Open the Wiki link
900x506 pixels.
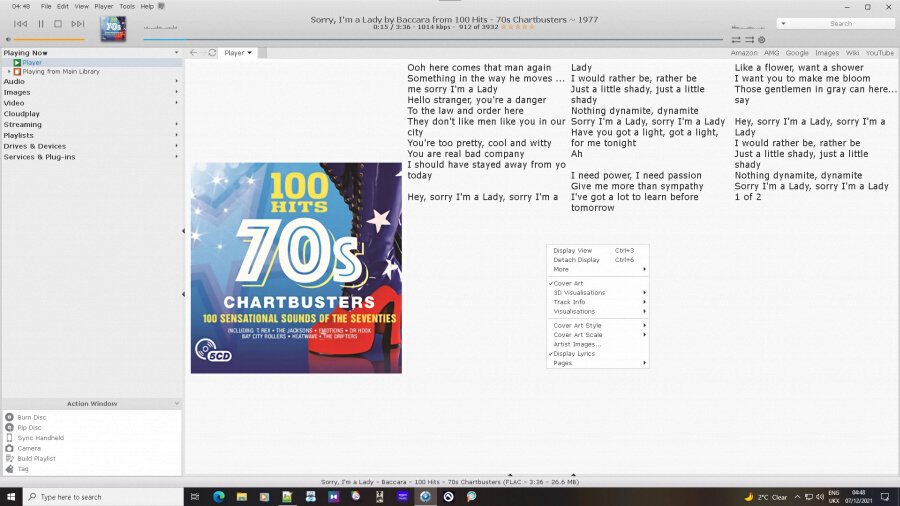coord(852,53)
